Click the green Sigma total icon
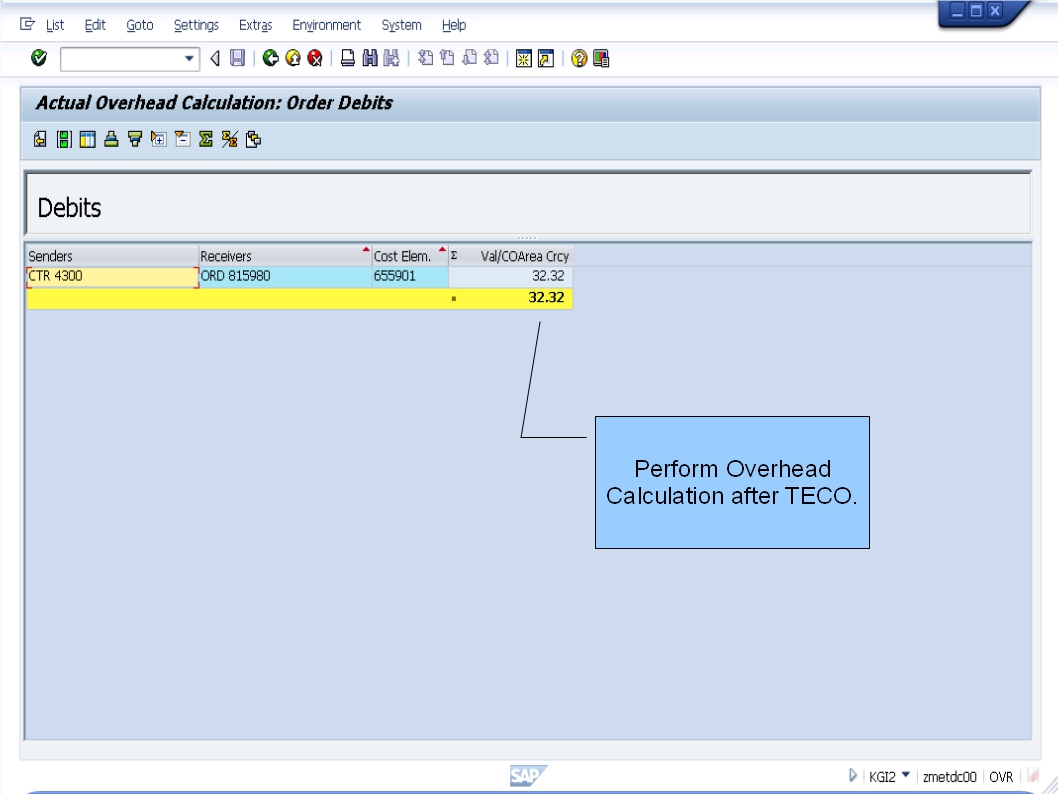This screenshot has height=794, width=1058. point(206,140)
